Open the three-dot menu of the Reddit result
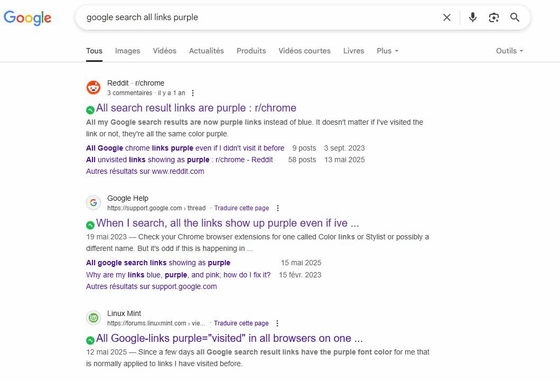The height and width of the screenshot is (382, 560). 193,93
